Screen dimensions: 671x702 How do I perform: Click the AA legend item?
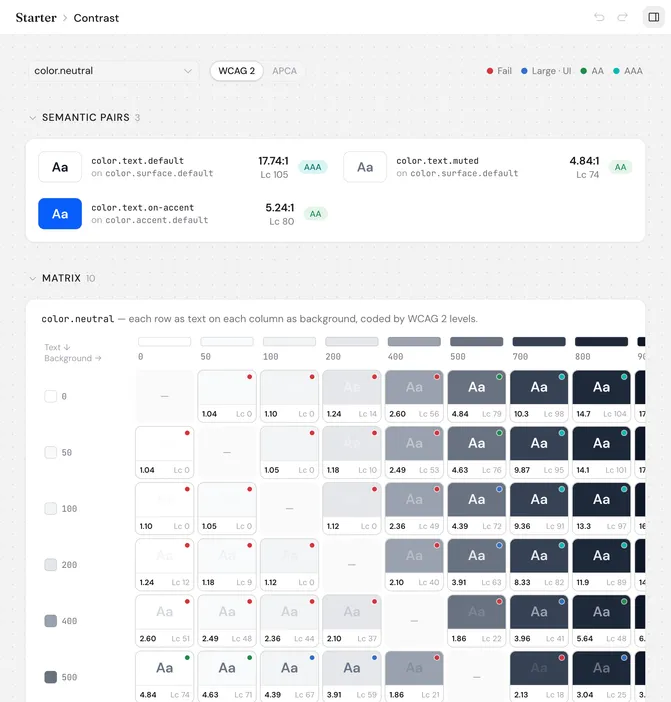(592, 71)
